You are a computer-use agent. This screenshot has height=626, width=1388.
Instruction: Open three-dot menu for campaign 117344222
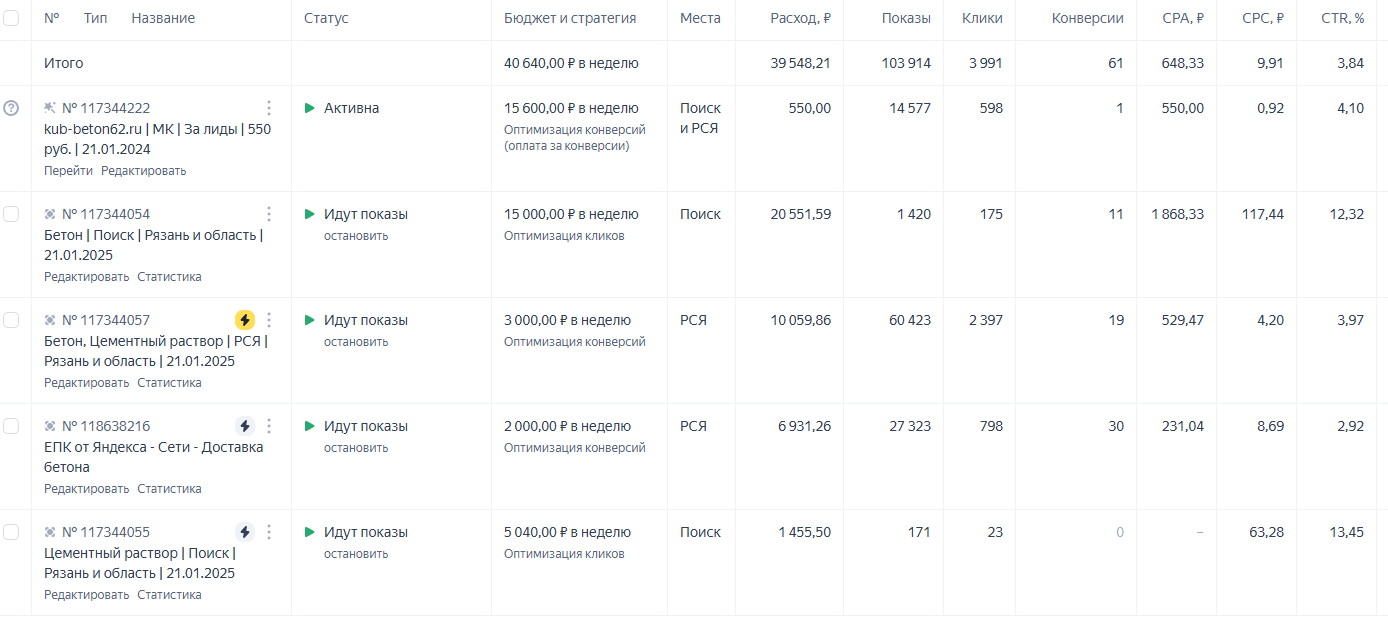(x=268, y=108)
